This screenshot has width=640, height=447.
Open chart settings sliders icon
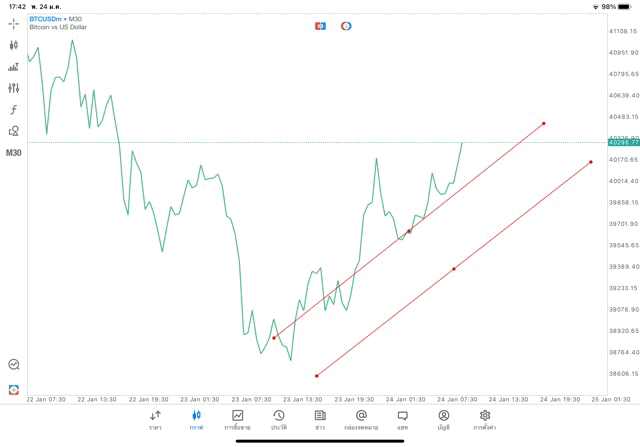[14, 88]
